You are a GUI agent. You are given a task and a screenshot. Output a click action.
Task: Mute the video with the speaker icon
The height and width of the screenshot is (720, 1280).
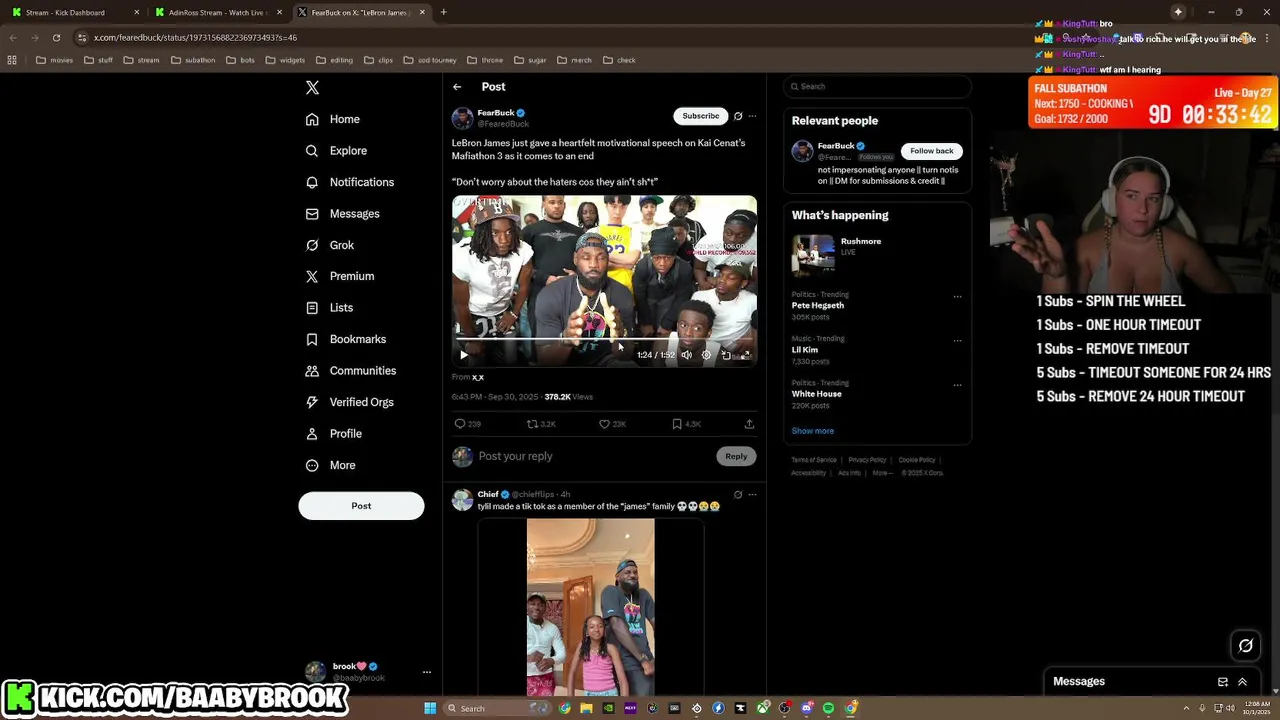pos(686,355)
